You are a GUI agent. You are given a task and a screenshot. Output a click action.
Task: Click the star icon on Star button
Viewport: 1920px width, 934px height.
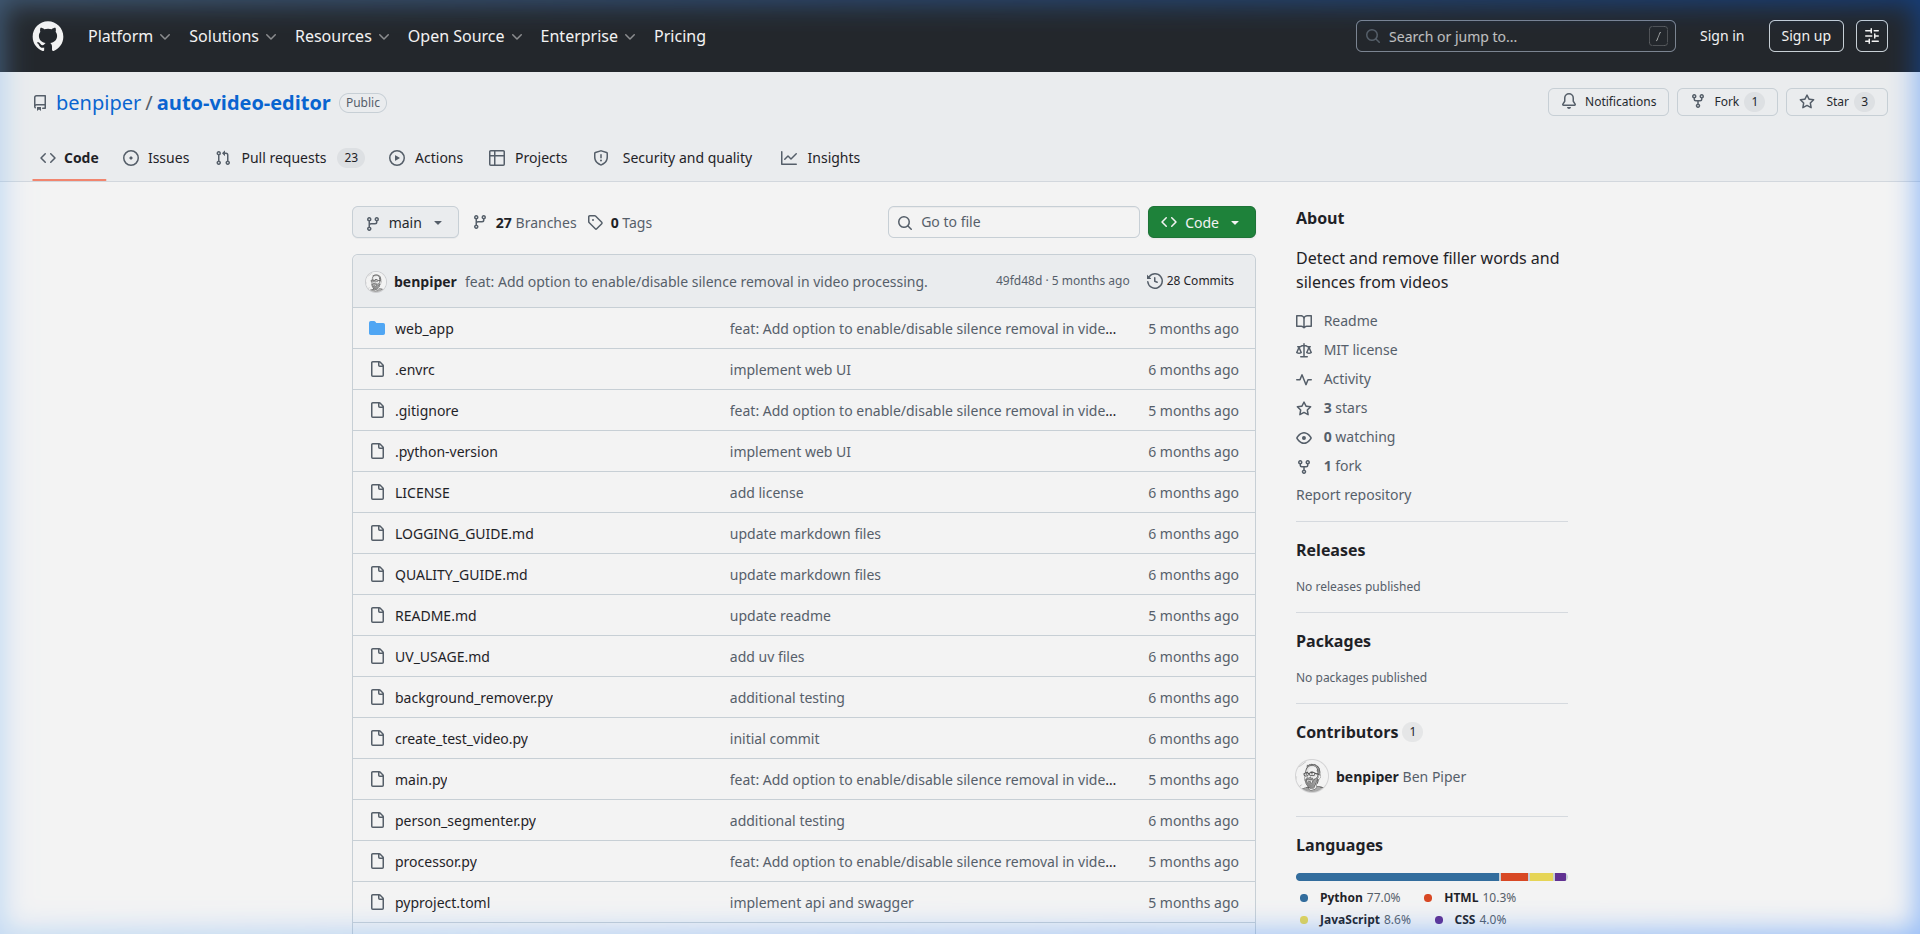(x=1807, y=101)
